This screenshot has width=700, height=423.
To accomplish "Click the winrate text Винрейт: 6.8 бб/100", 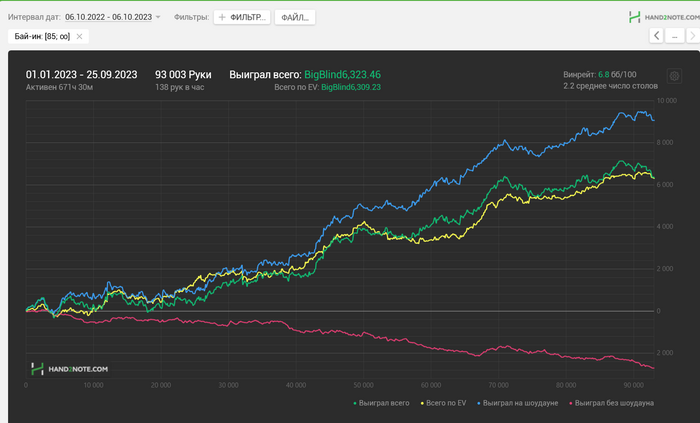I will (x=600, y=75).
